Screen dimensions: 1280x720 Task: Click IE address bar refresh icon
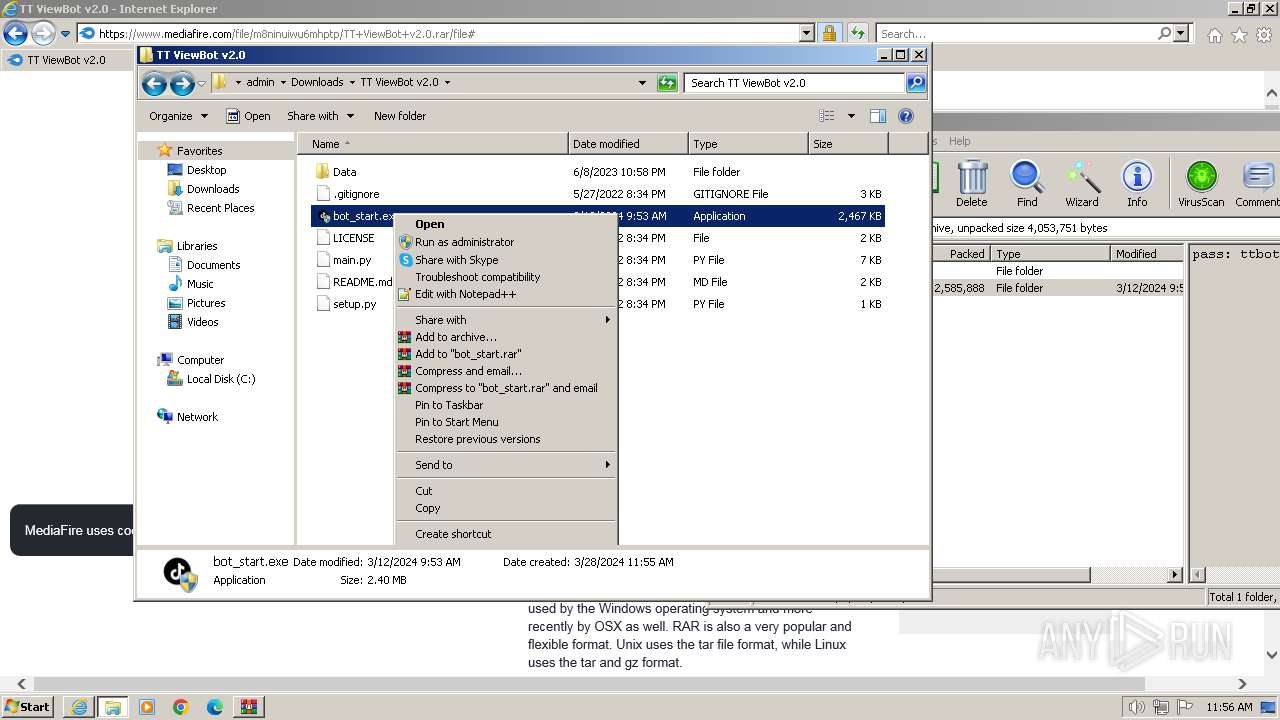857,34
